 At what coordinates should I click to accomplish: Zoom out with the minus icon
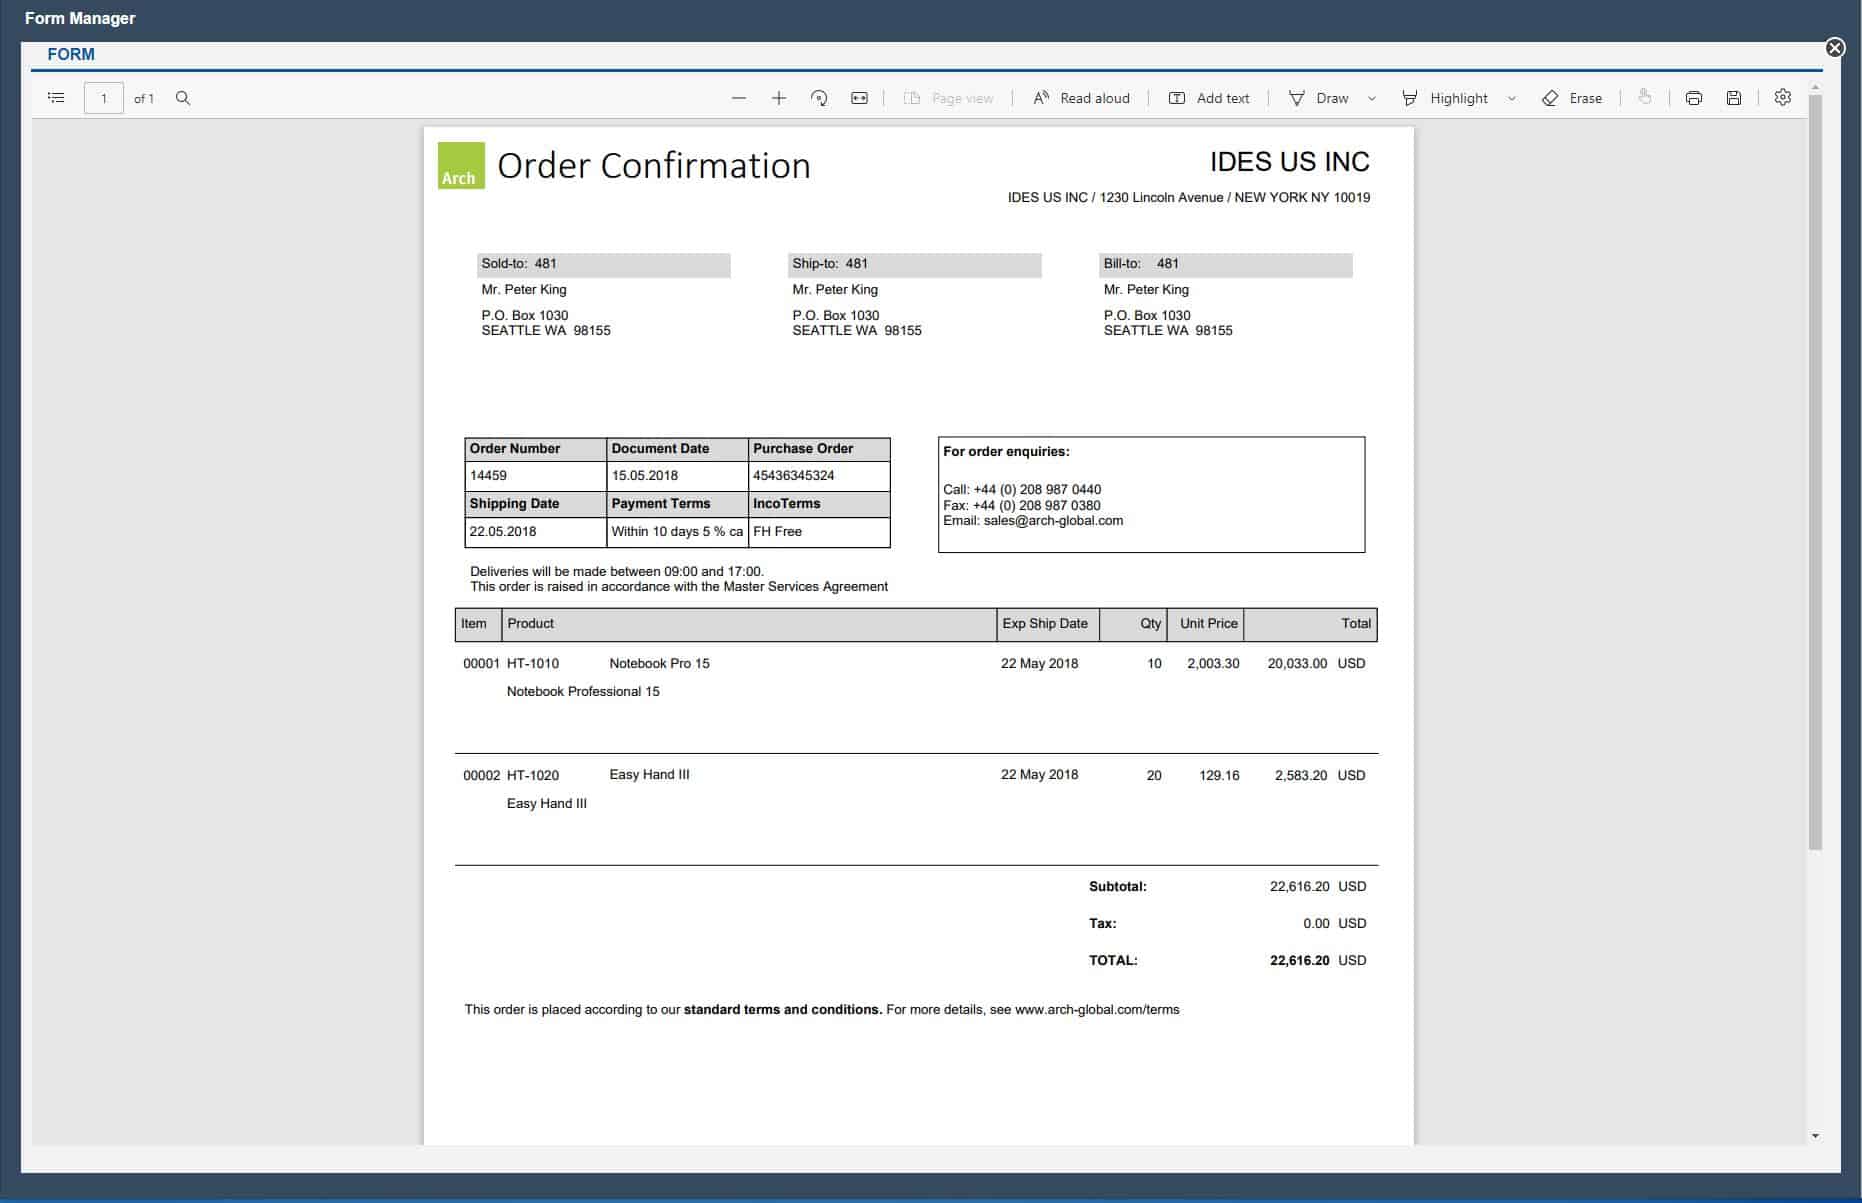coord(739,98)
